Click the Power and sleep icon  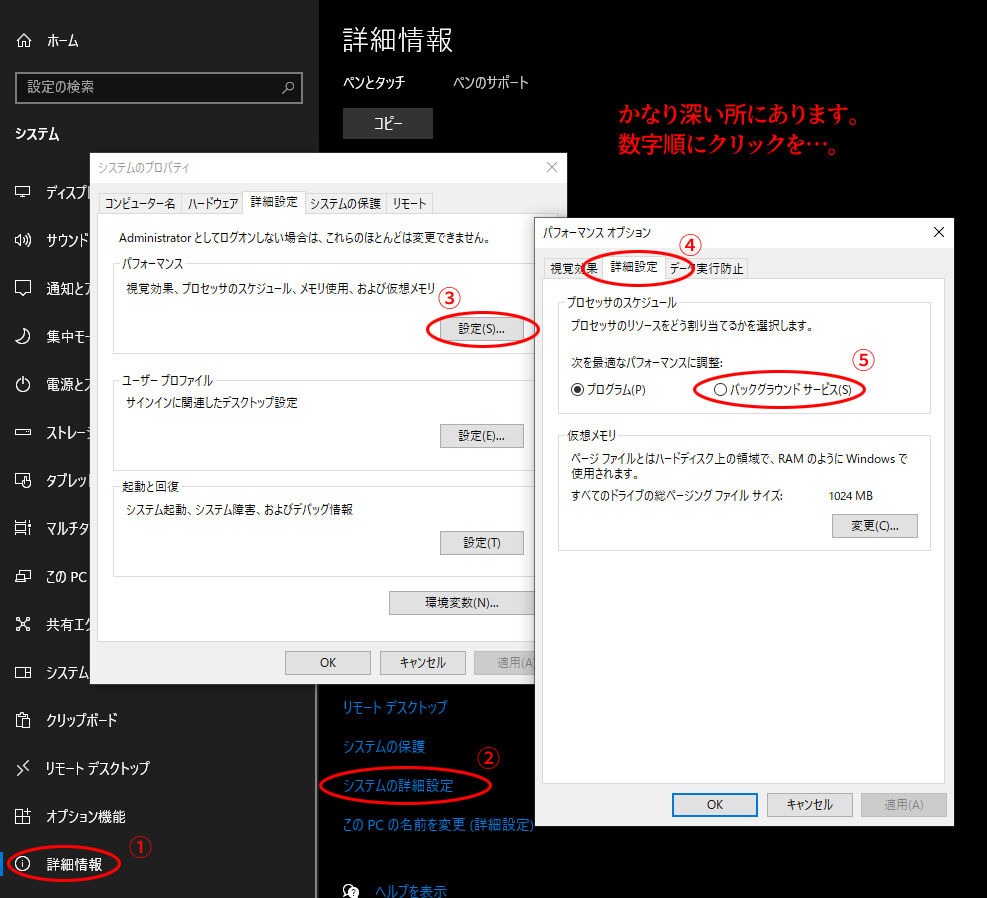tap(24, 384)
